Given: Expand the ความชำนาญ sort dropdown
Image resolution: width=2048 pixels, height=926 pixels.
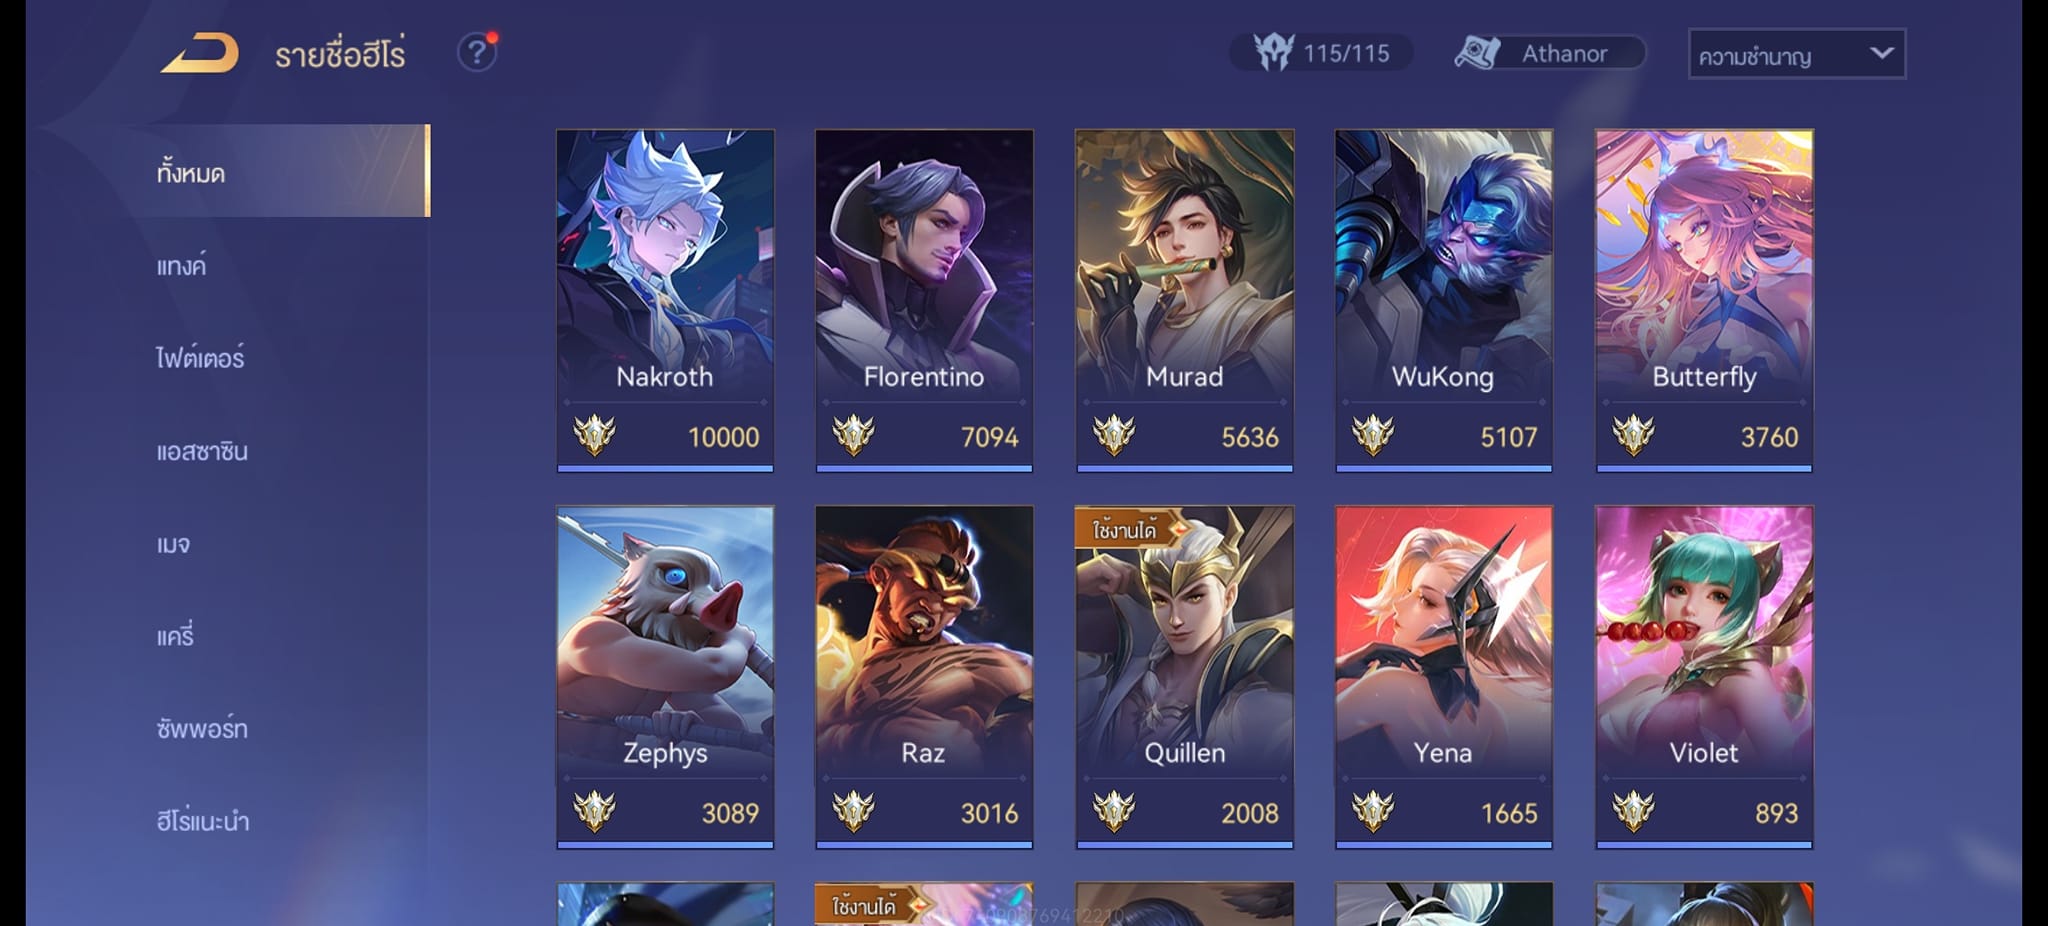Looking at the screenshot, I should coord(1797,54).
